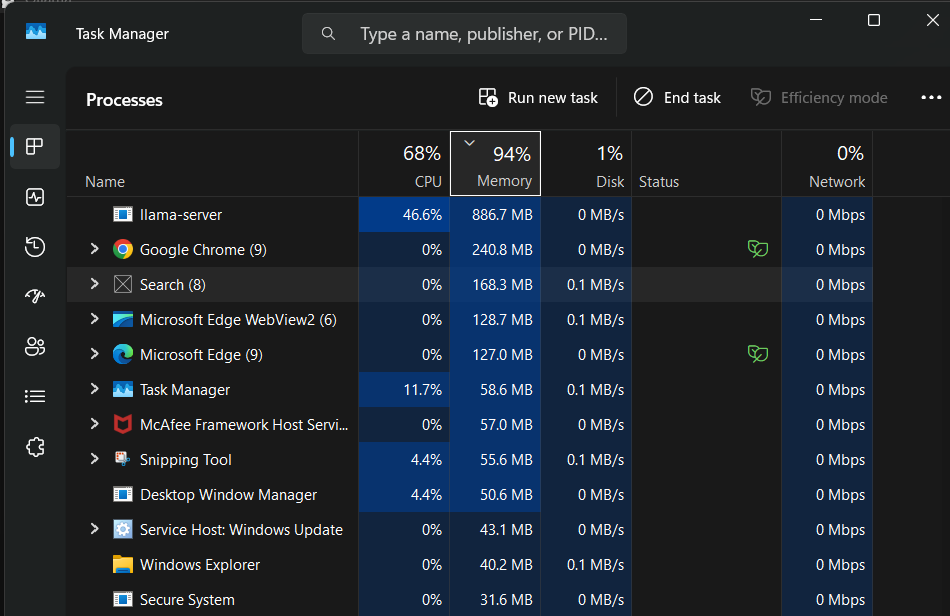Open the three-dot more options menu
The width and height of the screenshot is (950, 616).
point(931,98)
